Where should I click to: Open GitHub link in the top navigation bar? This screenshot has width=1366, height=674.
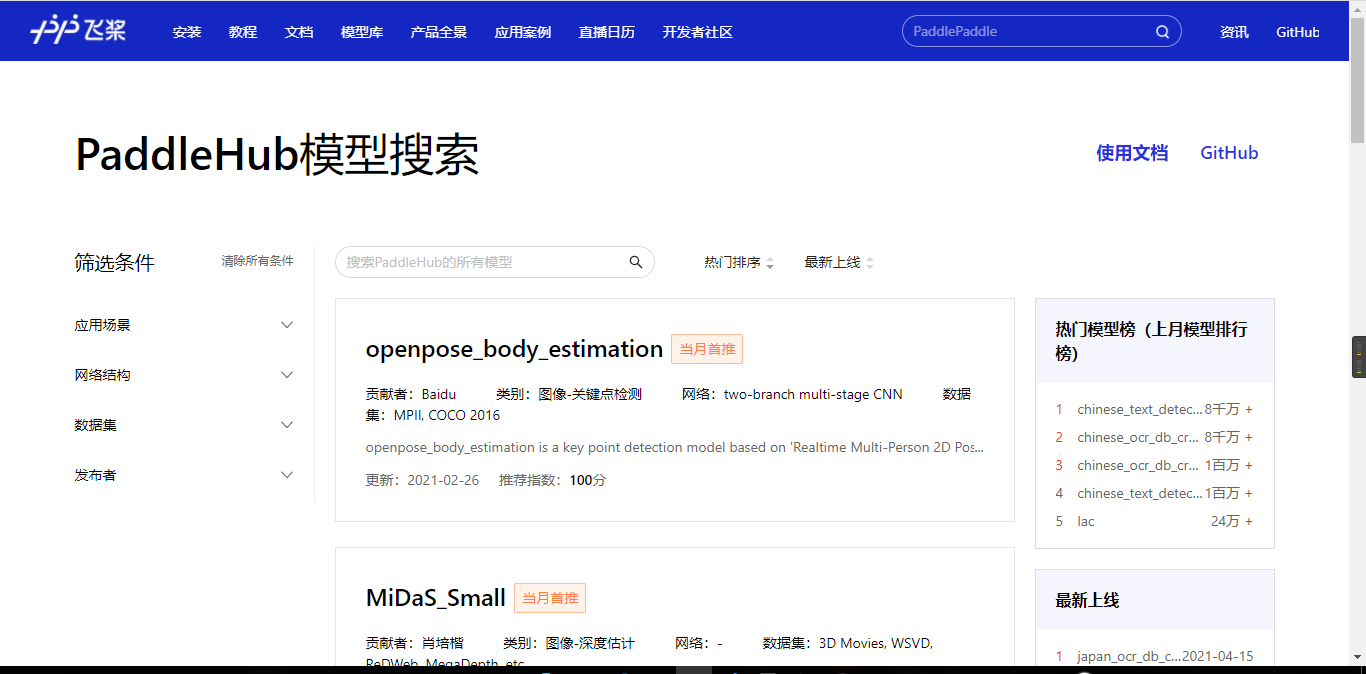1298,32
